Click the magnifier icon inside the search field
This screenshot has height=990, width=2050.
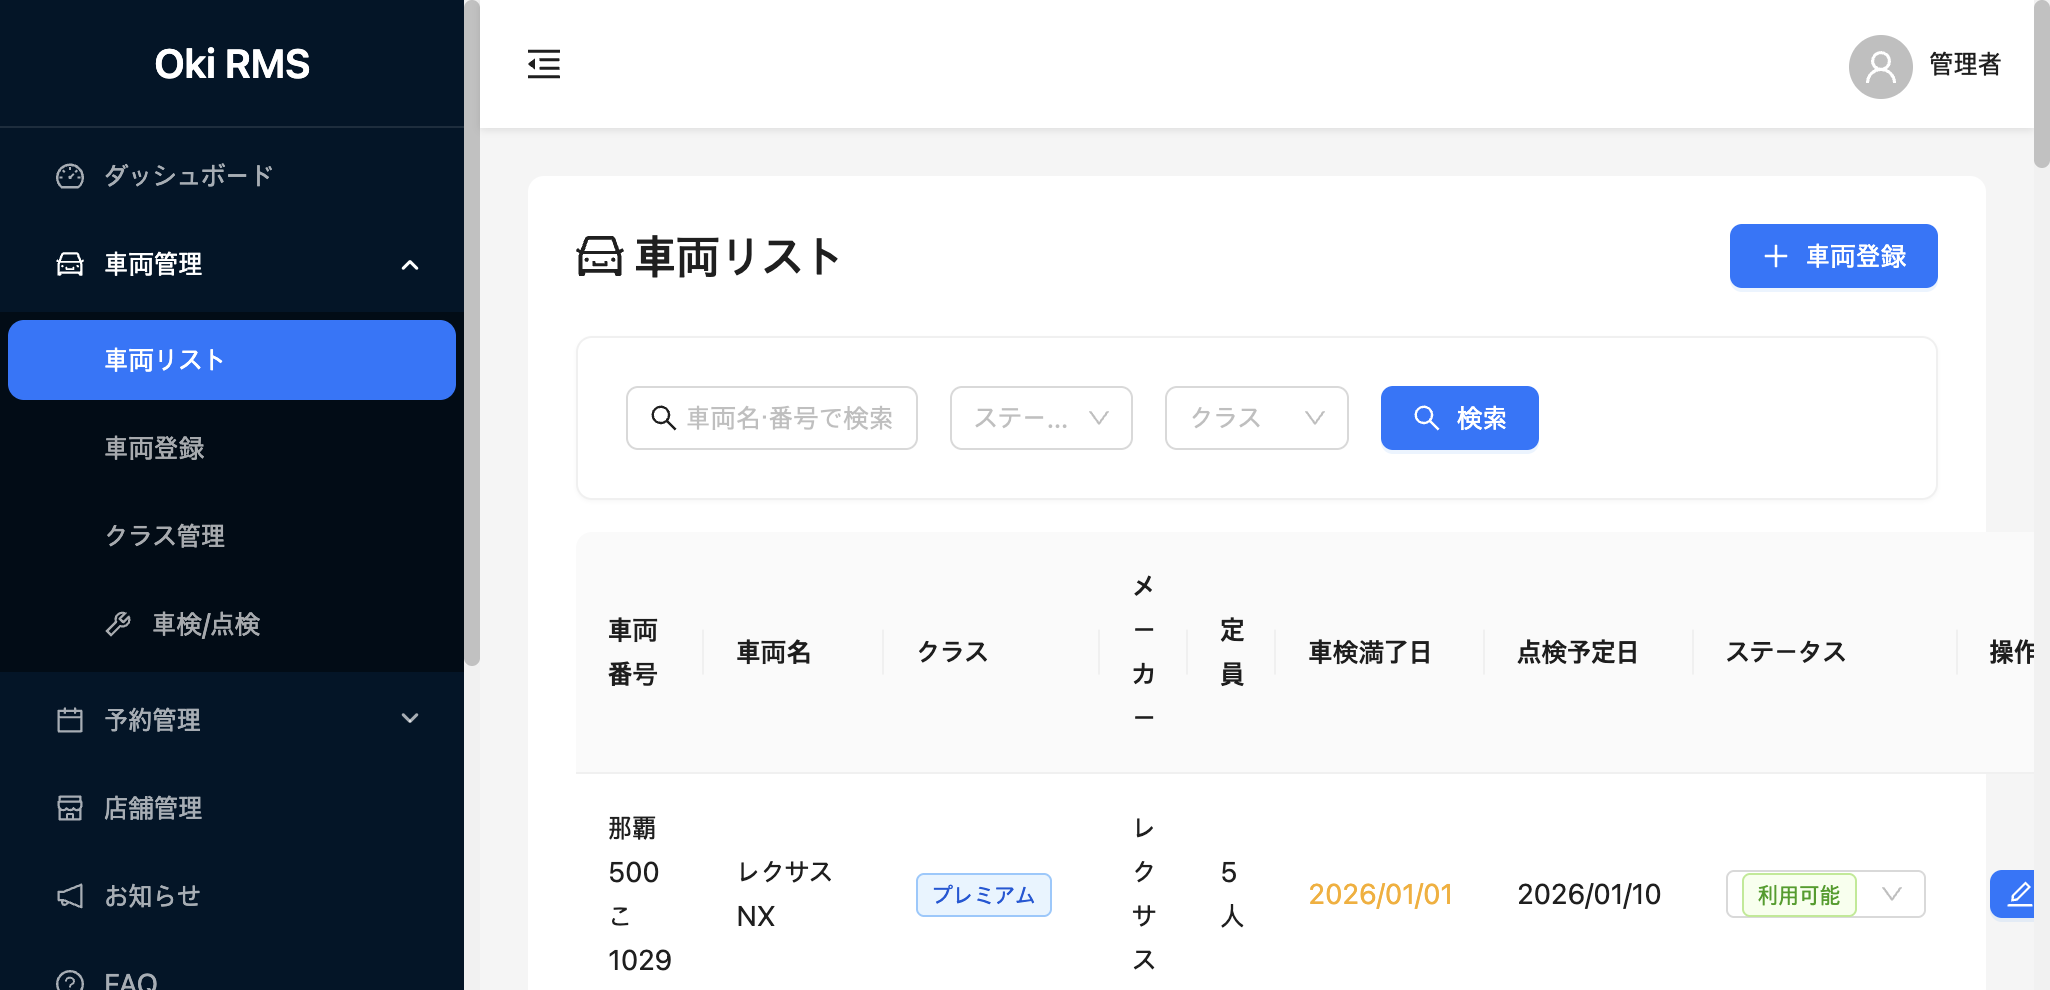[664, 418]
